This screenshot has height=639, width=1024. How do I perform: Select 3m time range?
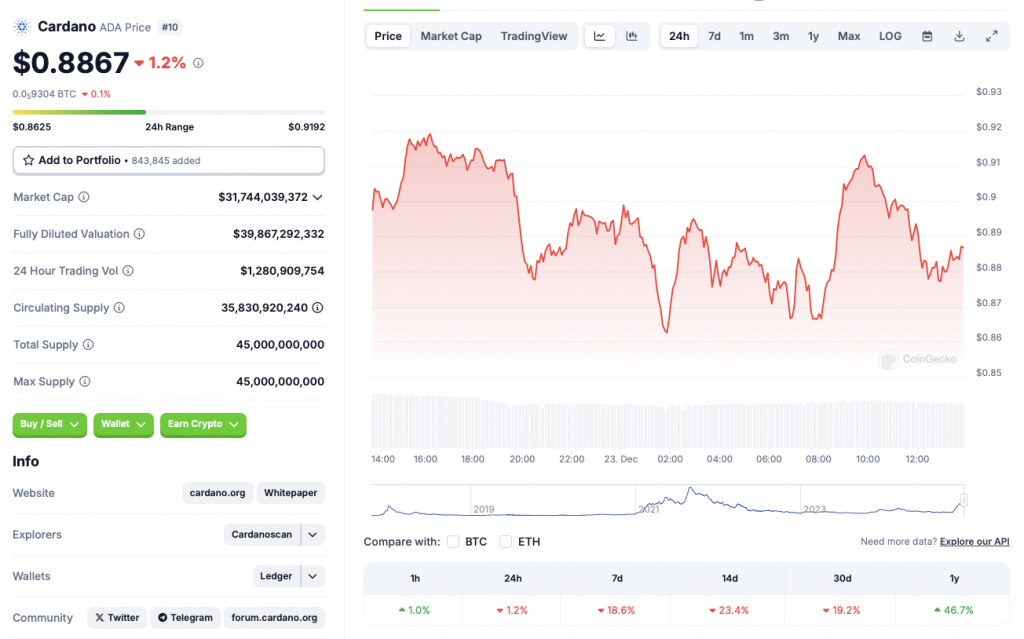781,36
